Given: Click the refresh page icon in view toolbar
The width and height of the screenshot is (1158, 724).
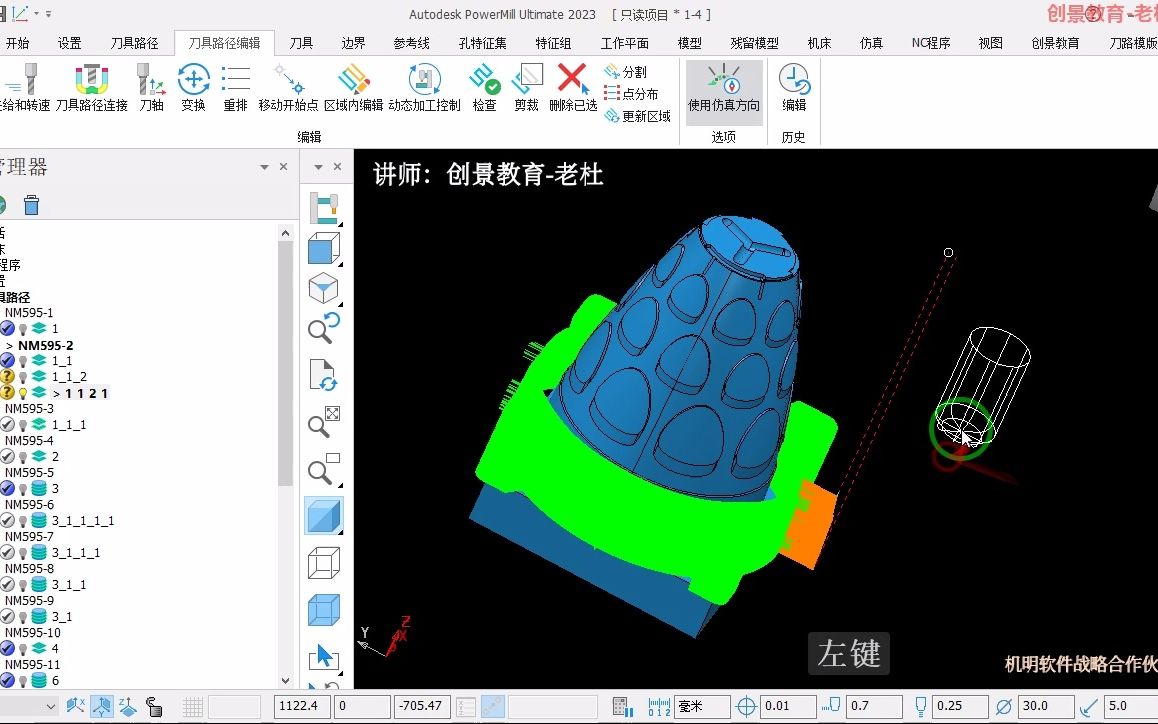Looking at the screenshot, I should (323, 375).
